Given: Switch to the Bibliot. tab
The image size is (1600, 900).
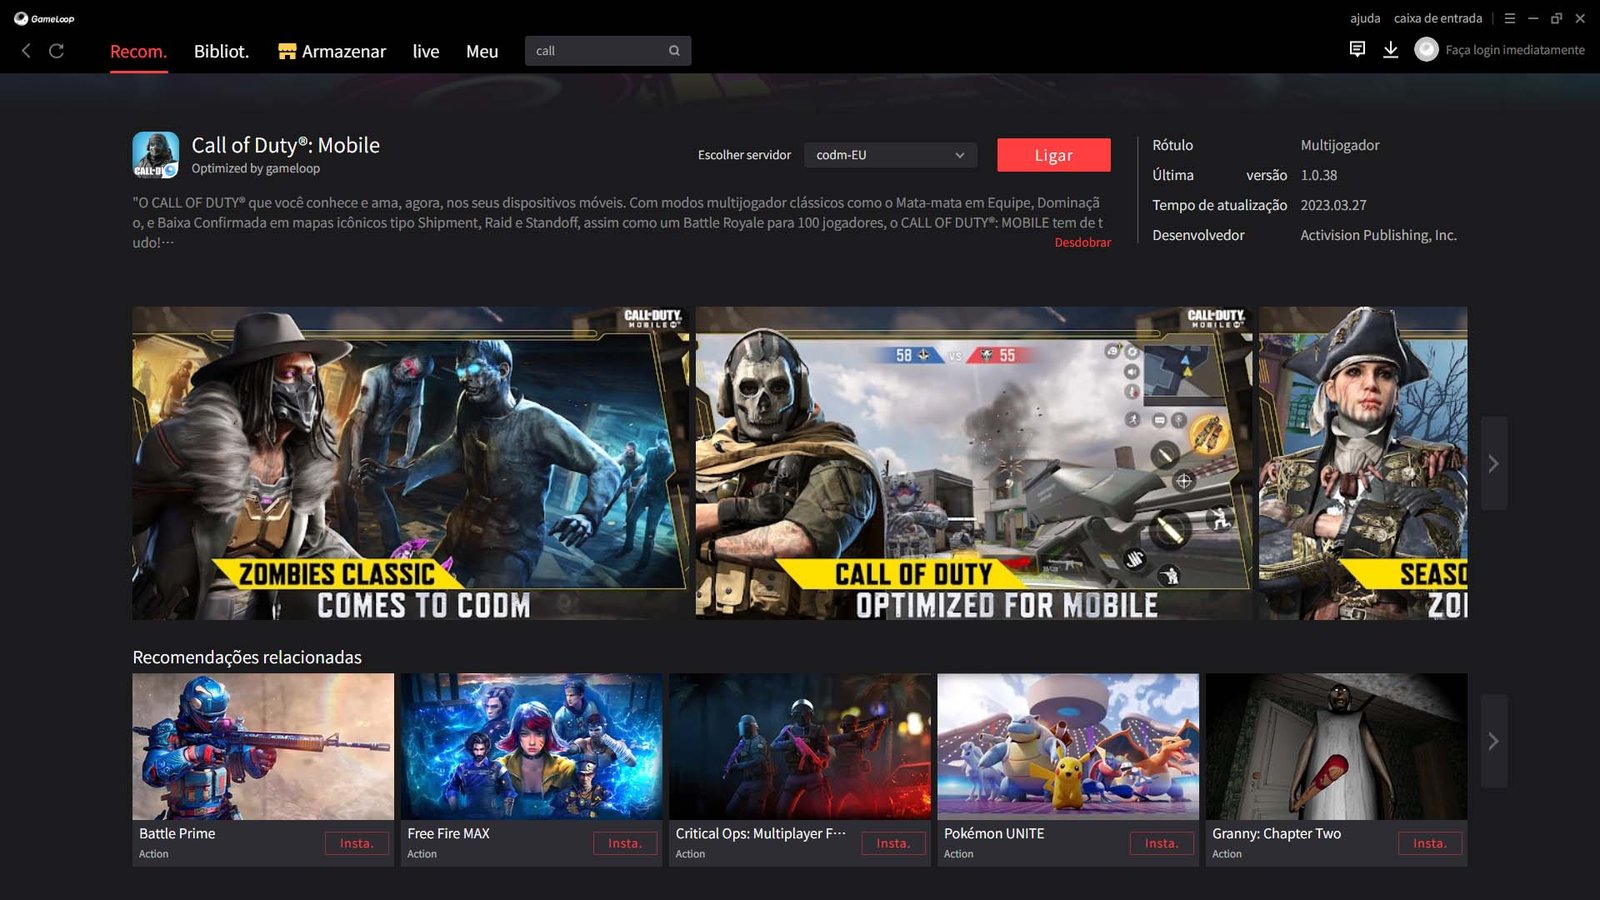Looking at the screenshot, I should pos(221,51).
